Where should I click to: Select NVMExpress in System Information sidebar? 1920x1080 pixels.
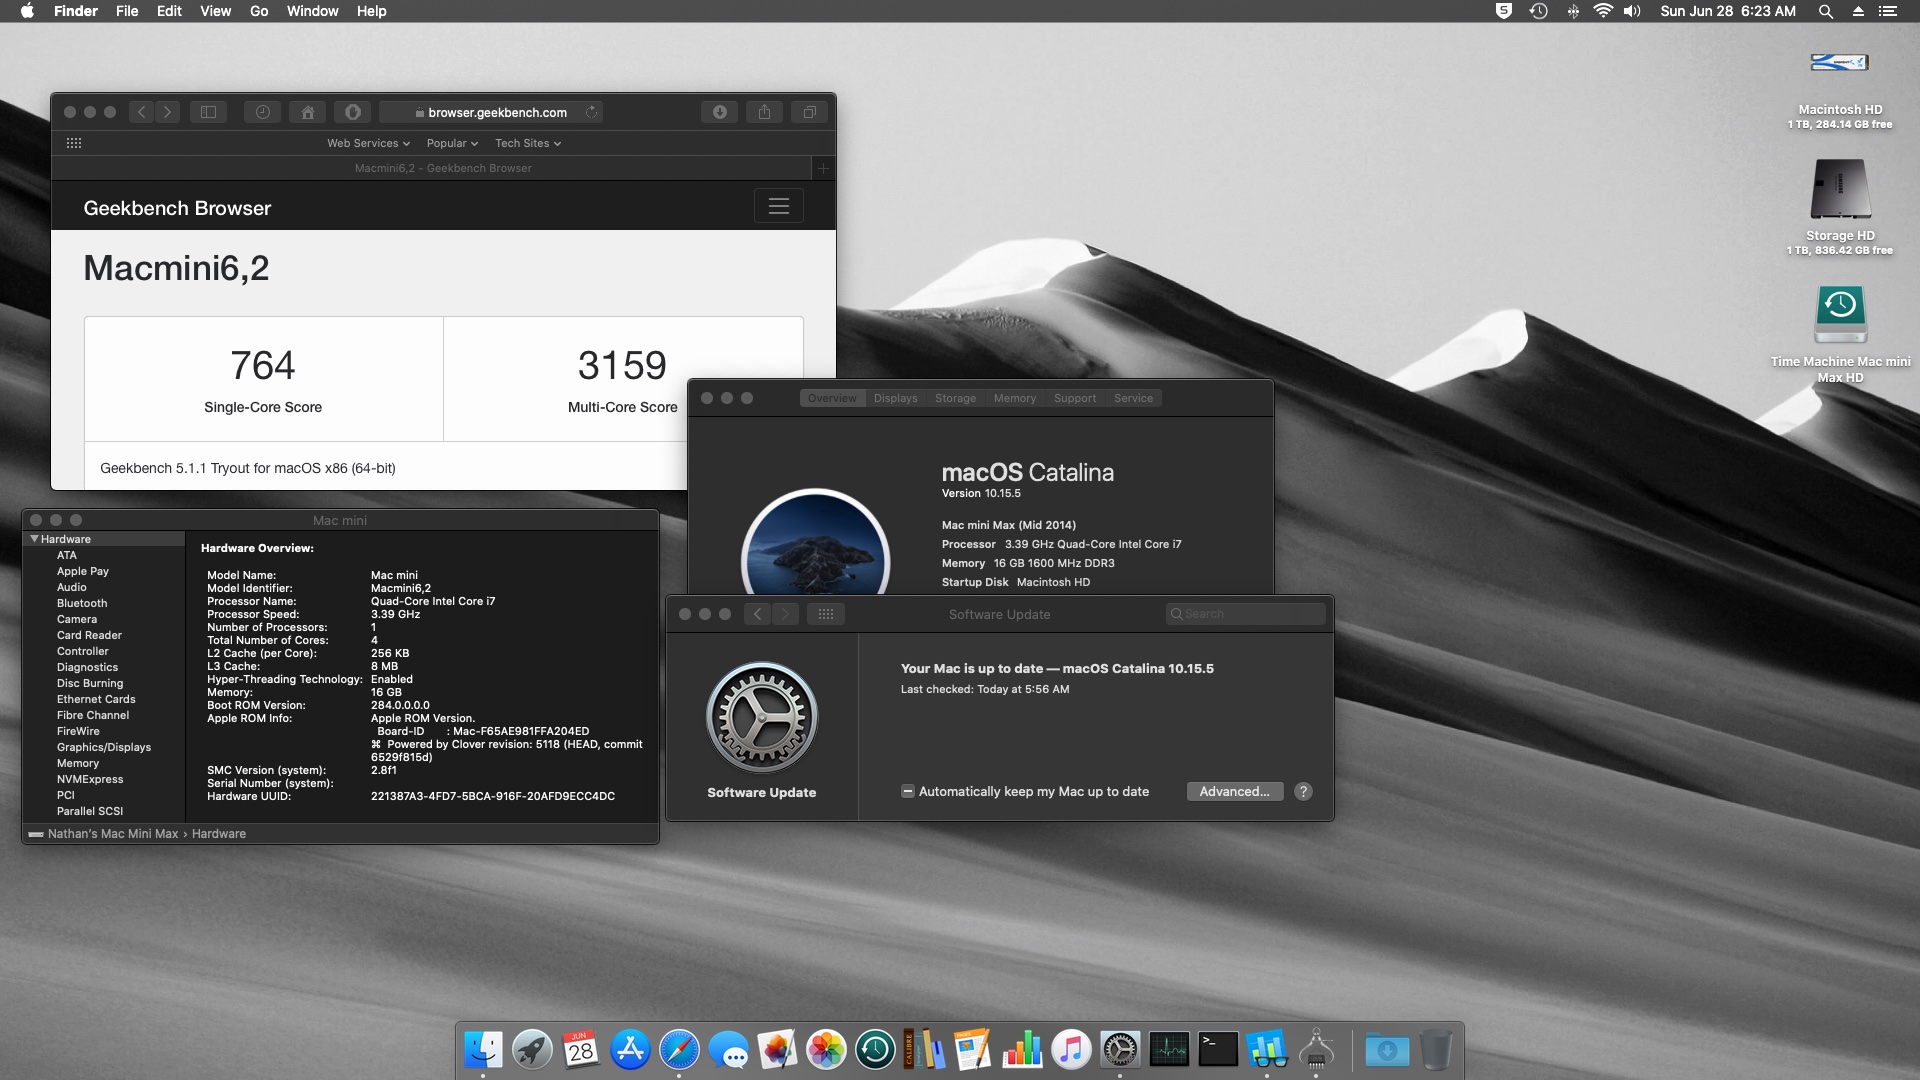pos(90,779)
